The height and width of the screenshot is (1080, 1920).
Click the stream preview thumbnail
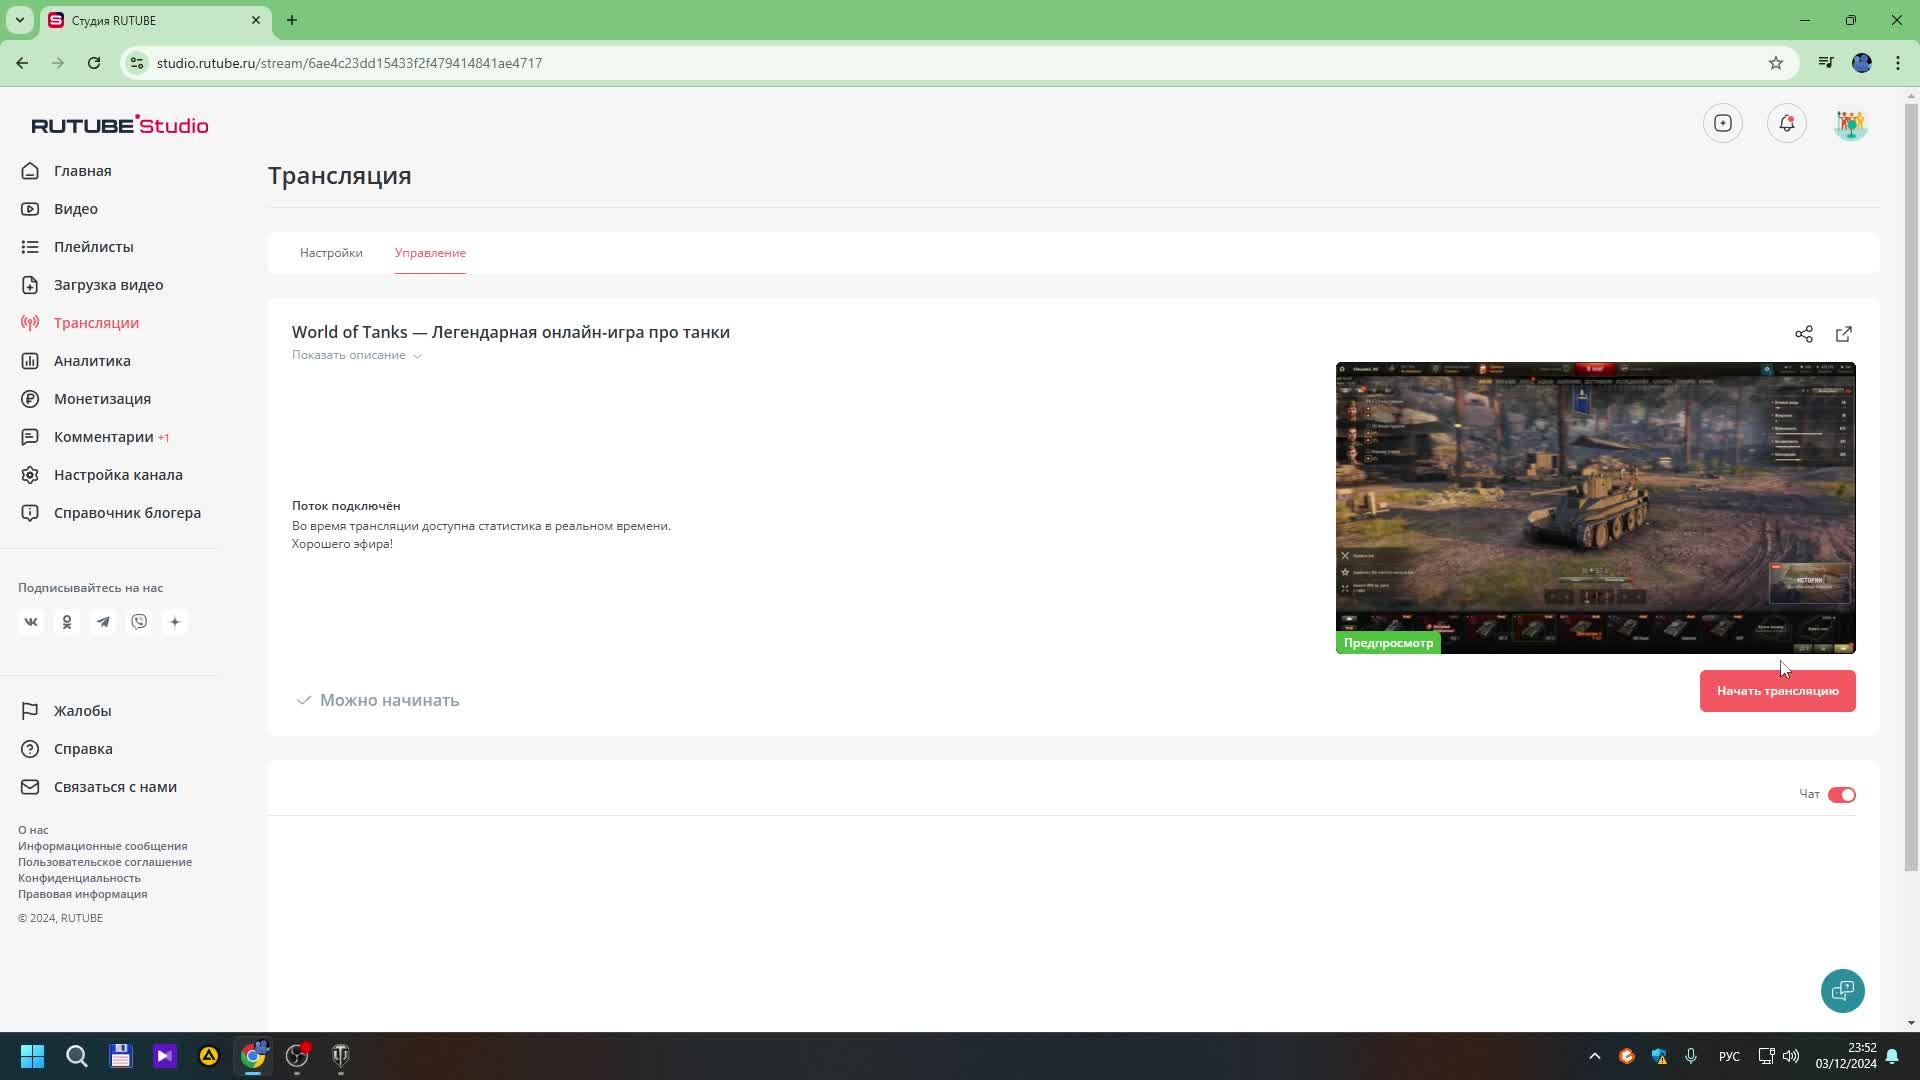1596,508
